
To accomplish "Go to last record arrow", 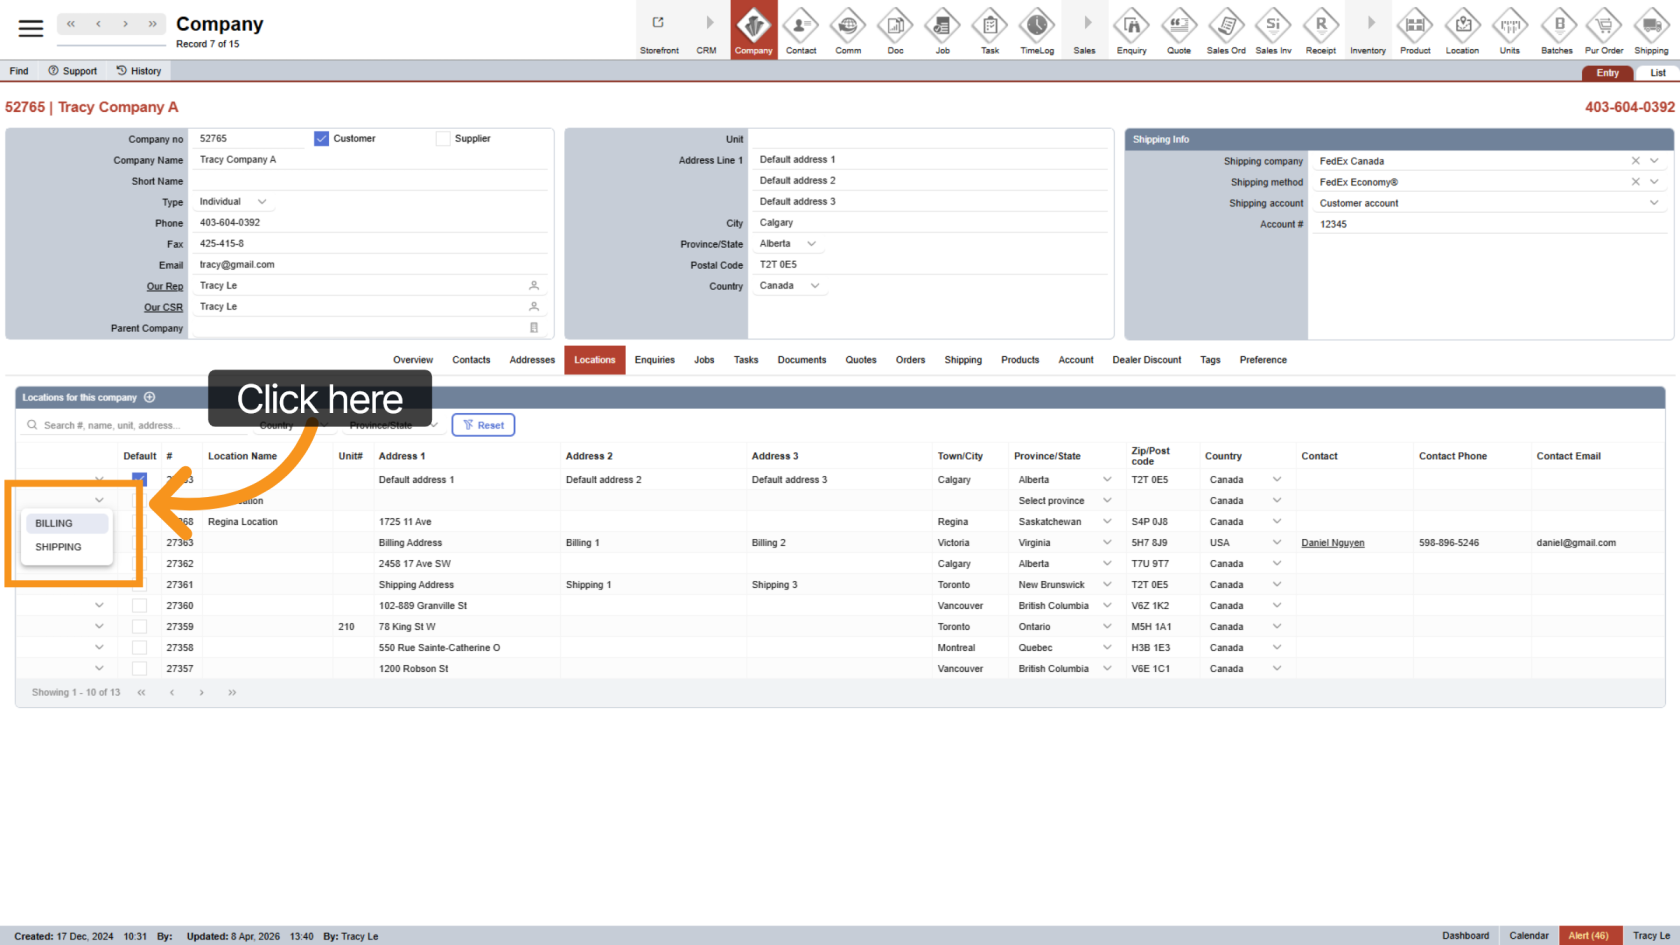I will click(152, 23).
